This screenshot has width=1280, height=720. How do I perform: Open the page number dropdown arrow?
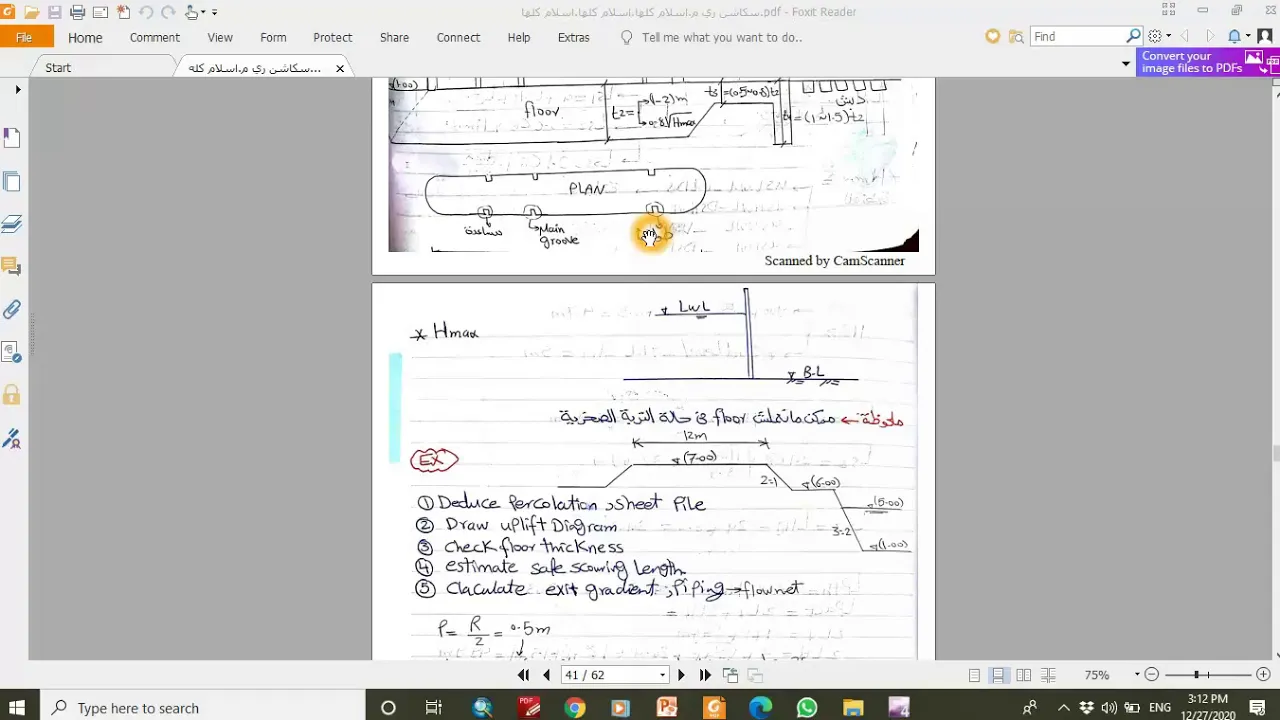662,676
